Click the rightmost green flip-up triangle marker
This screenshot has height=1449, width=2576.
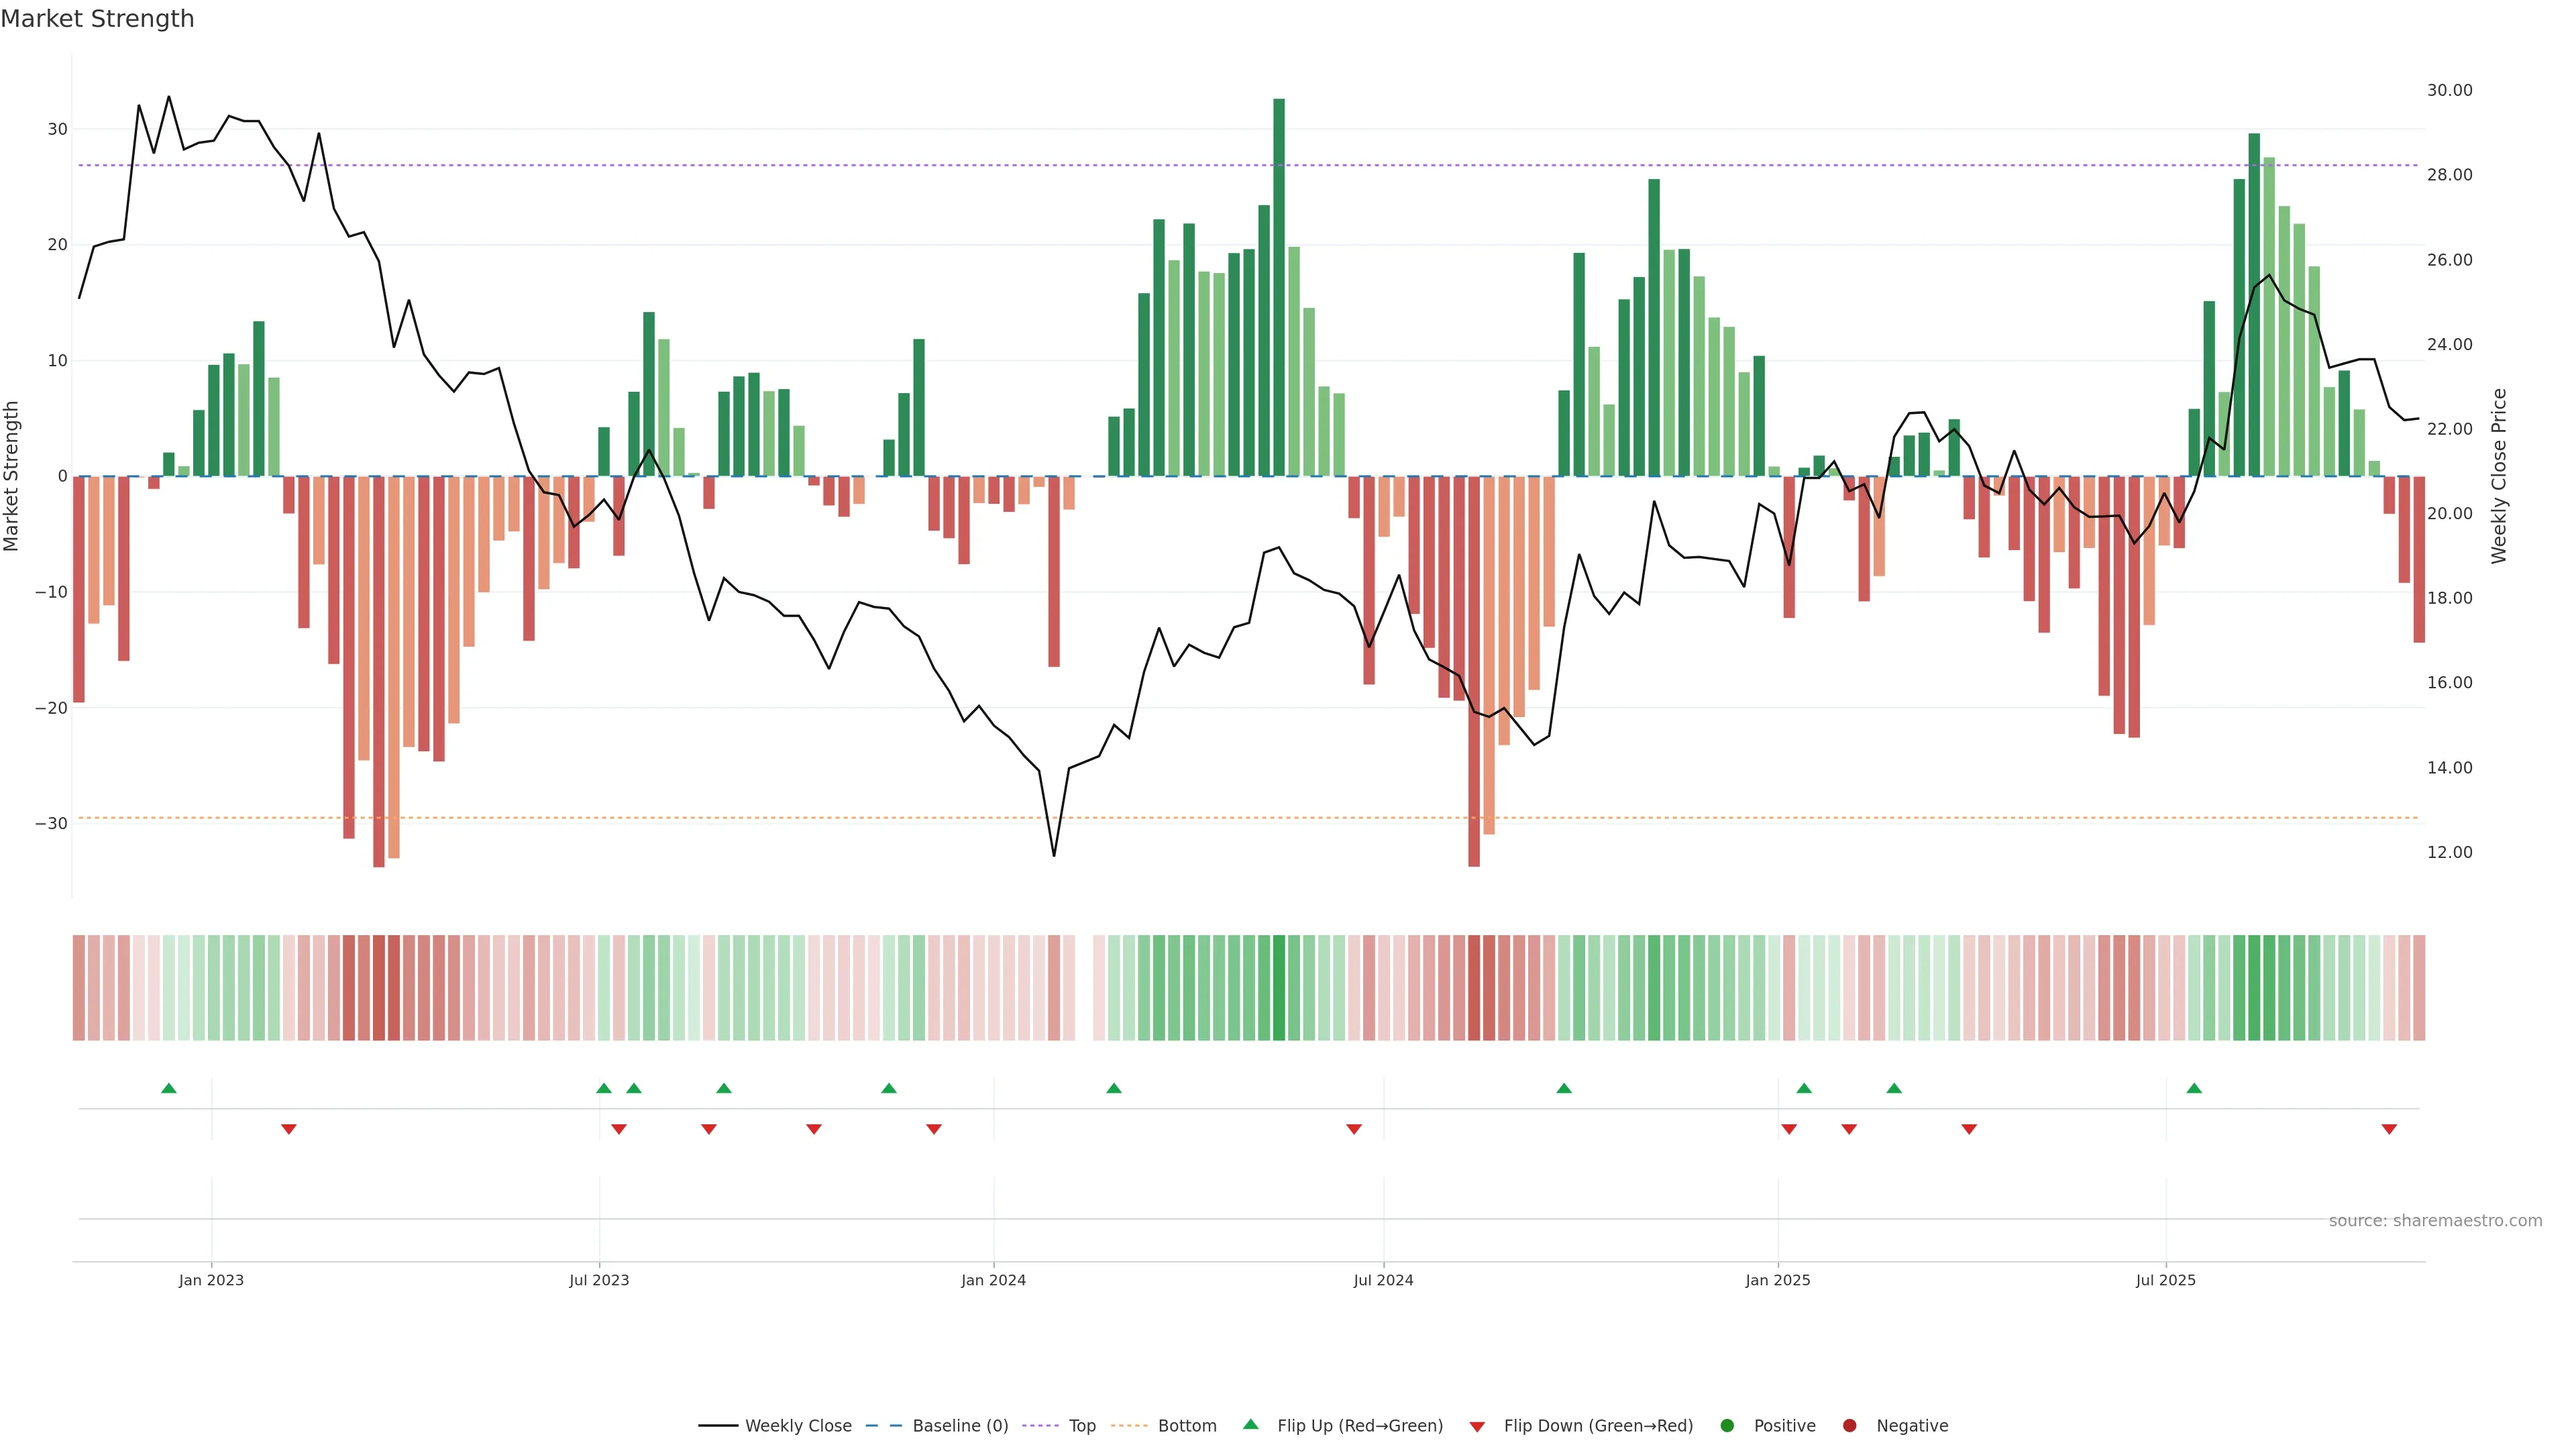(x=2194, y=1088)
